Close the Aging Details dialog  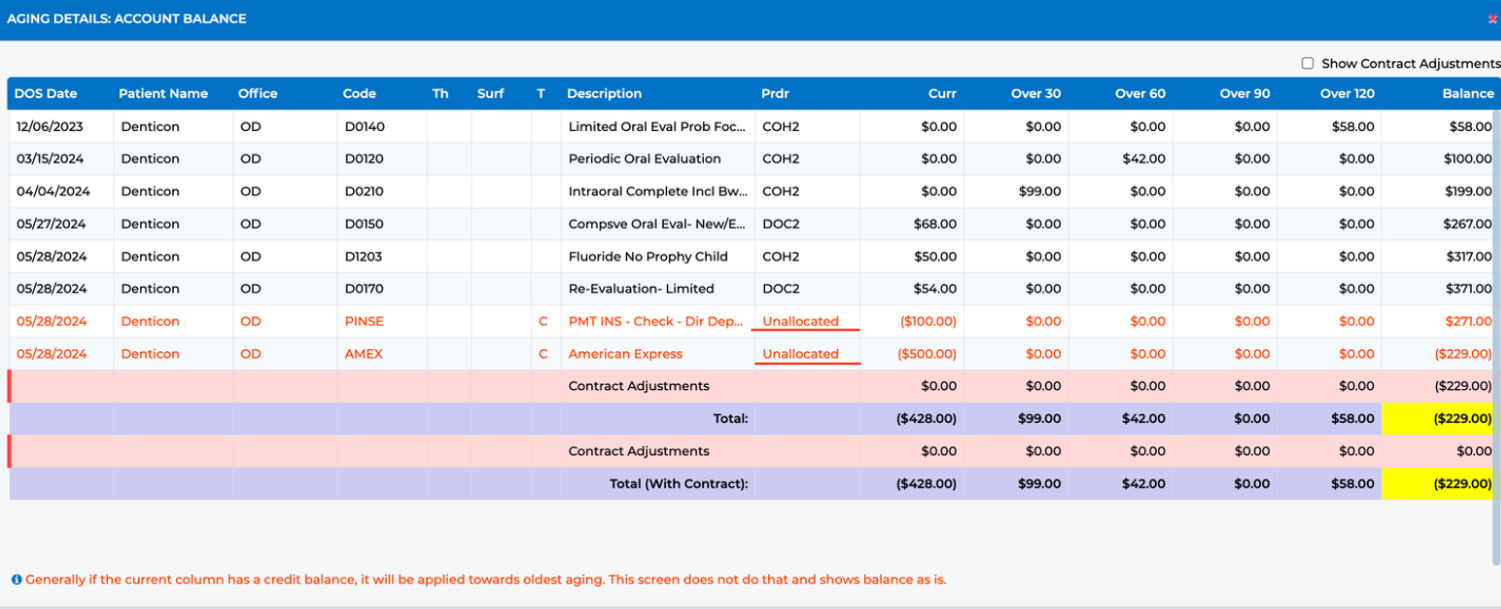pos(1493,19)
